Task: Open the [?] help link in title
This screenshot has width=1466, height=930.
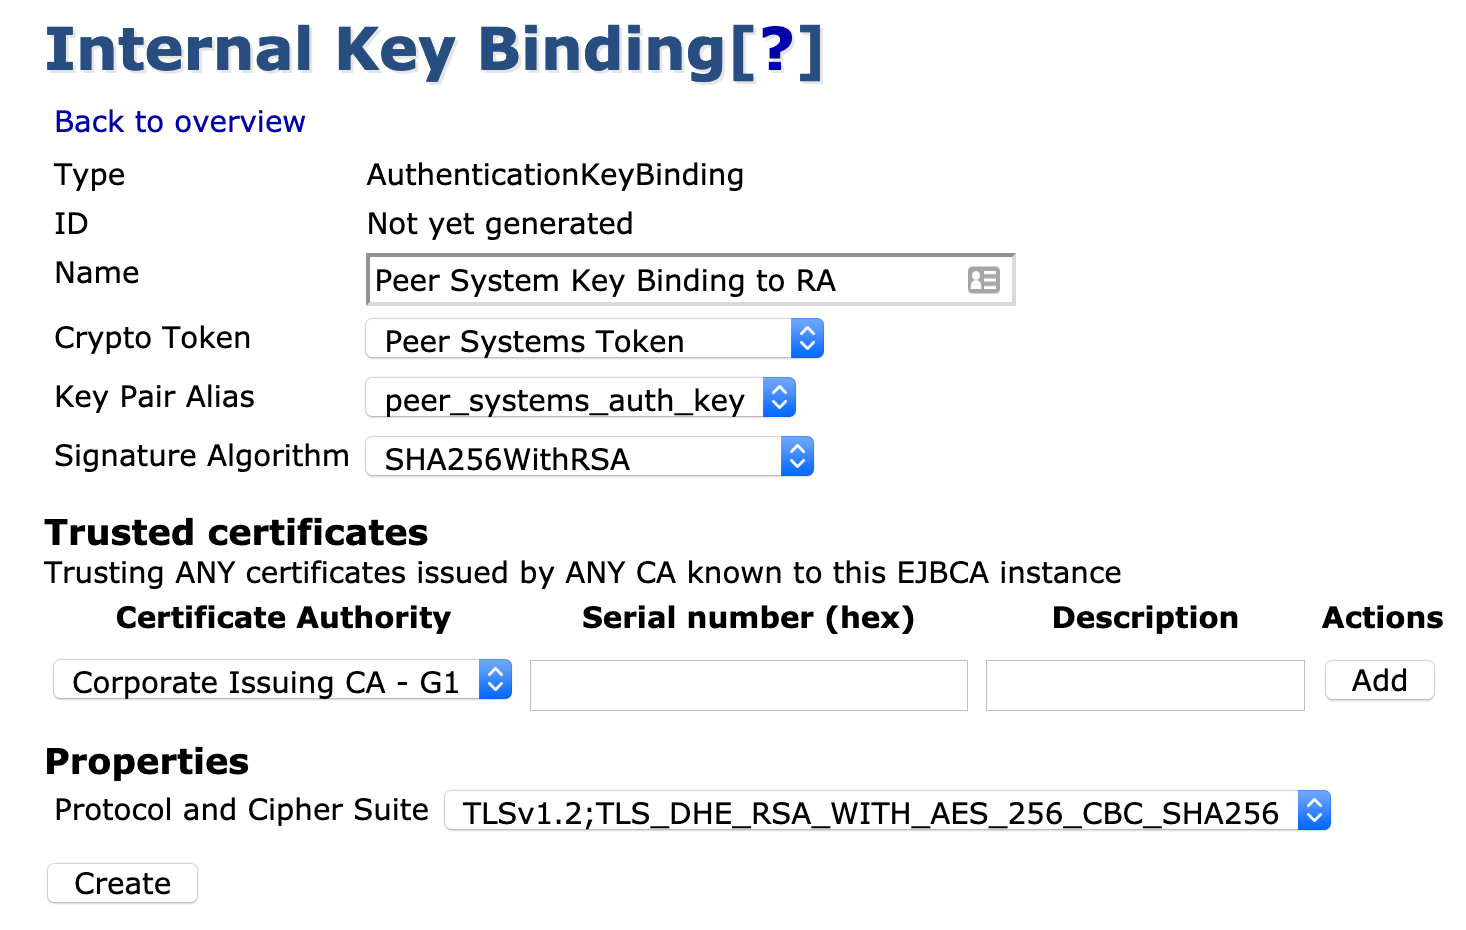Action: click(777, 50)
